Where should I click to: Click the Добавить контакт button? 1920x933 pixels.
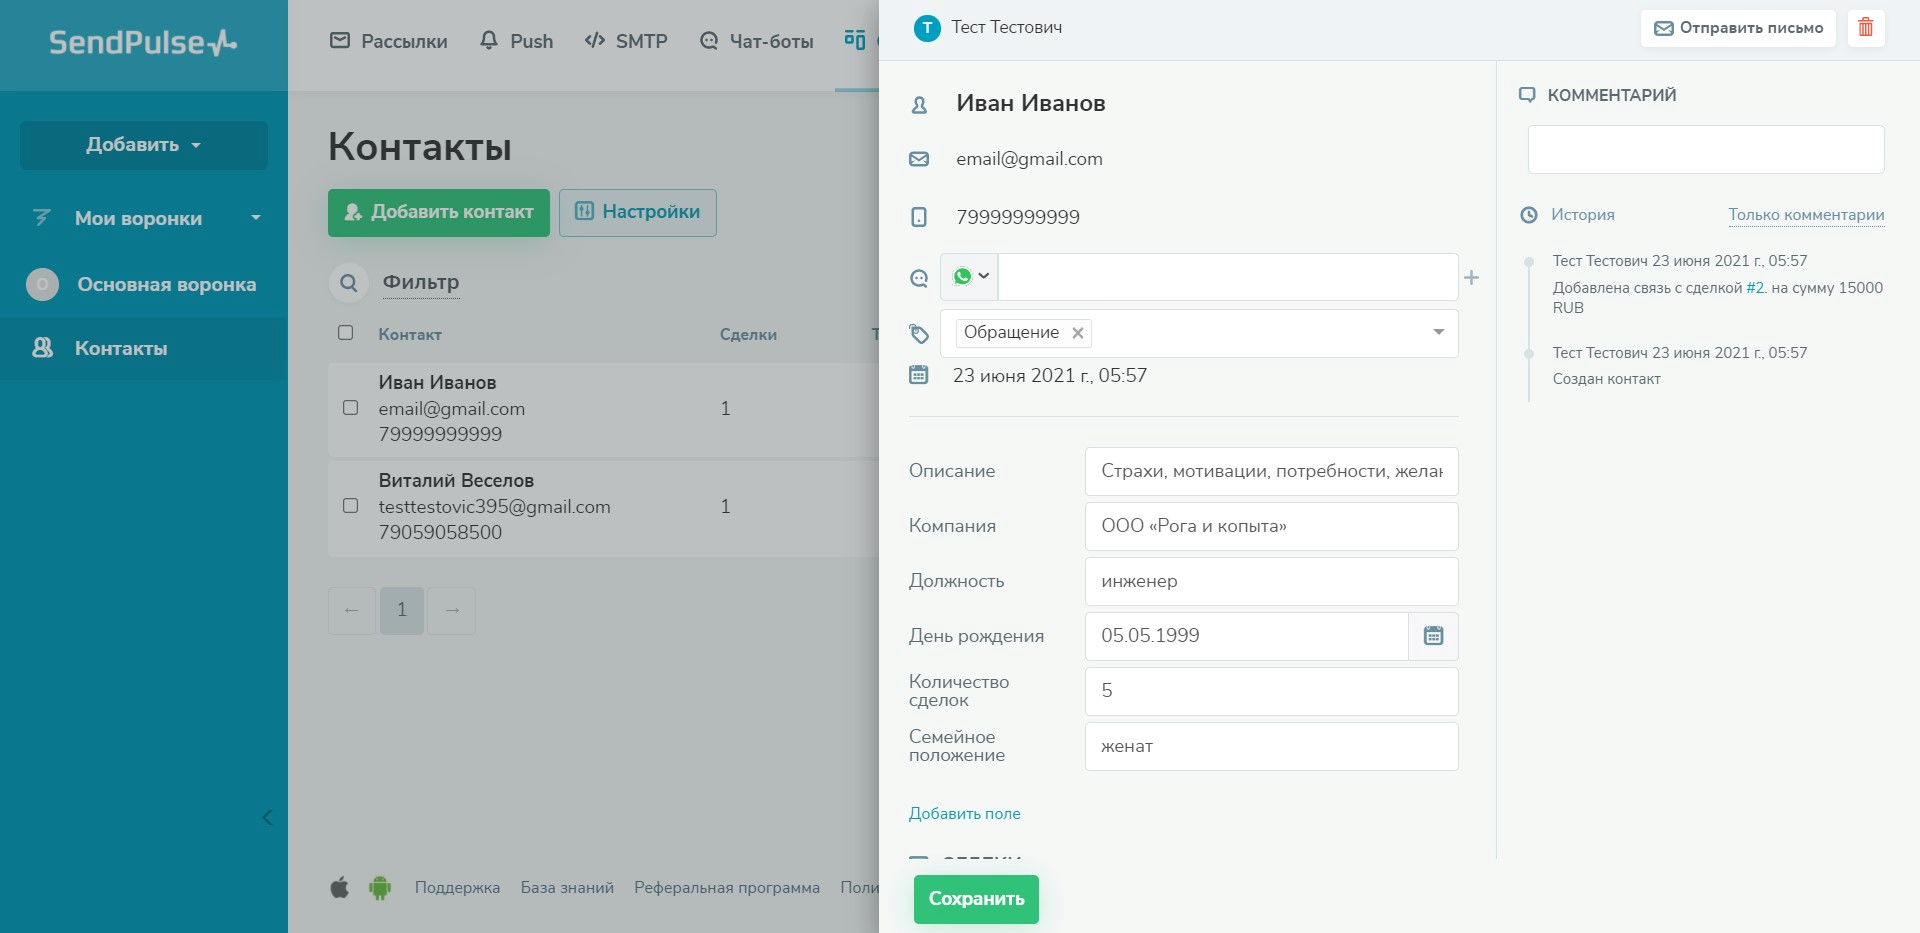pyautogui.click(x=439, y=212)
